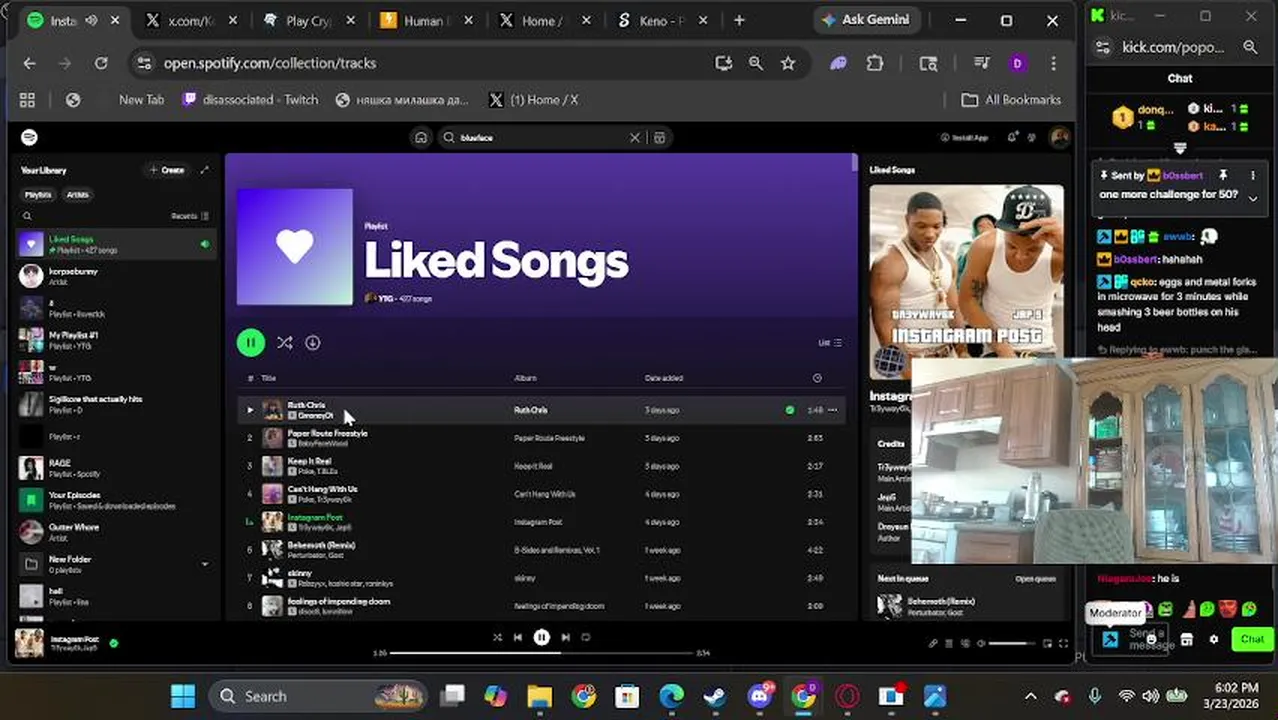This screenshot has width=1278, height=720.
Task: Open new Chrome tab plus button
Action: click(x=739, y=20)
